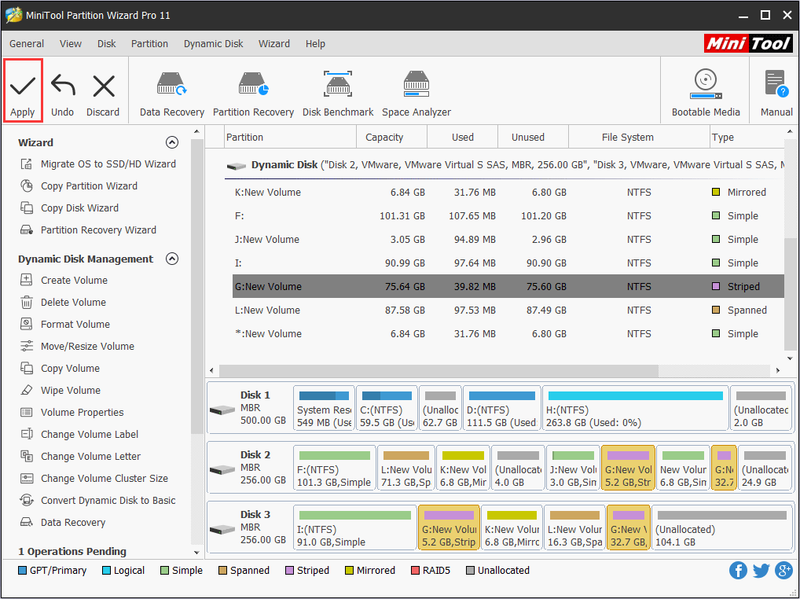Select the L:New Volume row
Viewport: 800px width, 599px height.
click(508, 310)
